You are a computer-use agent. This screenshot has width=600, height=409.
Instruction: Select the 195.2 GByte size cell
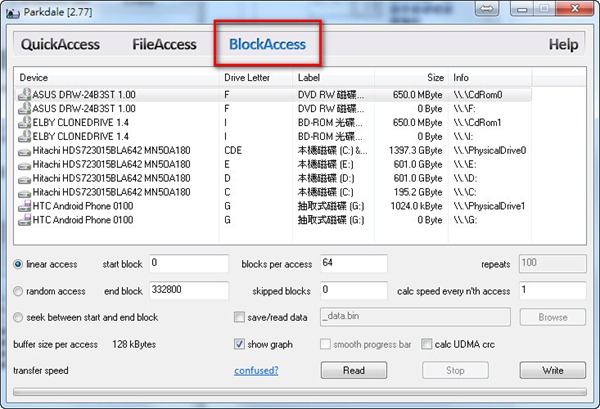click(x=418, y=192)
